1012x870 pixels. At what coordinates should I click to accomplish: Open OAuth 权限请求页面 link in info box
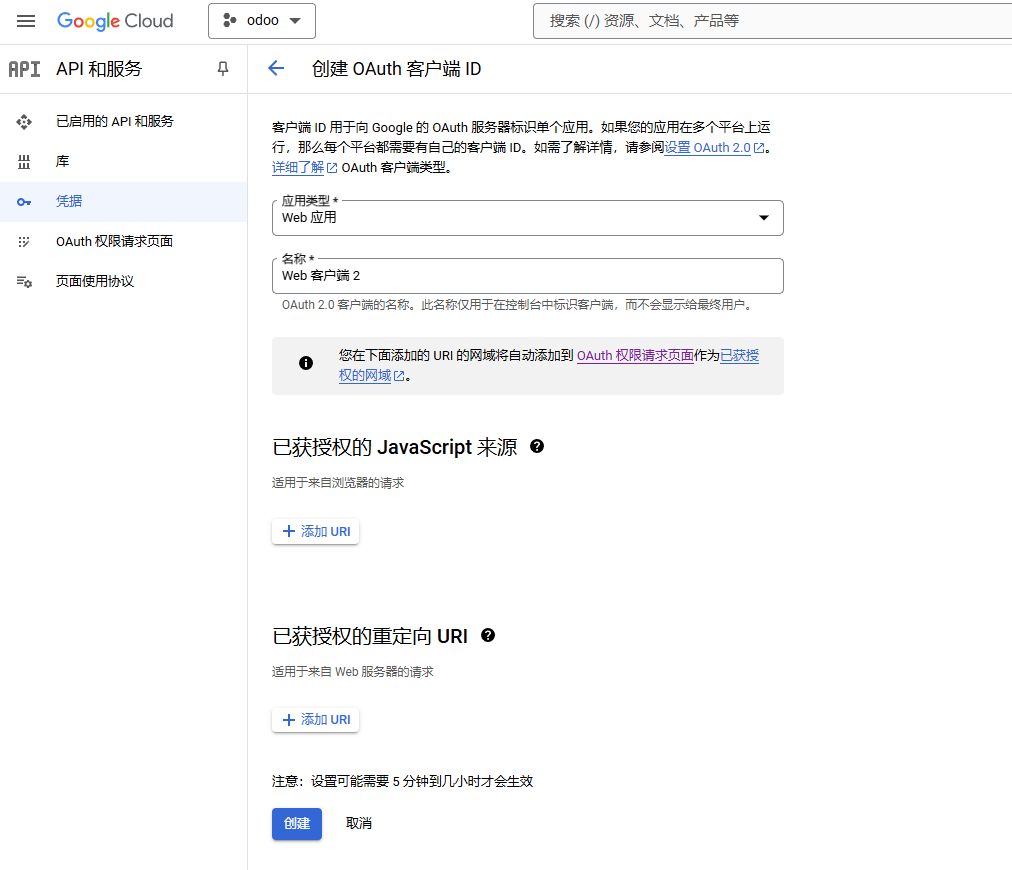635,356
